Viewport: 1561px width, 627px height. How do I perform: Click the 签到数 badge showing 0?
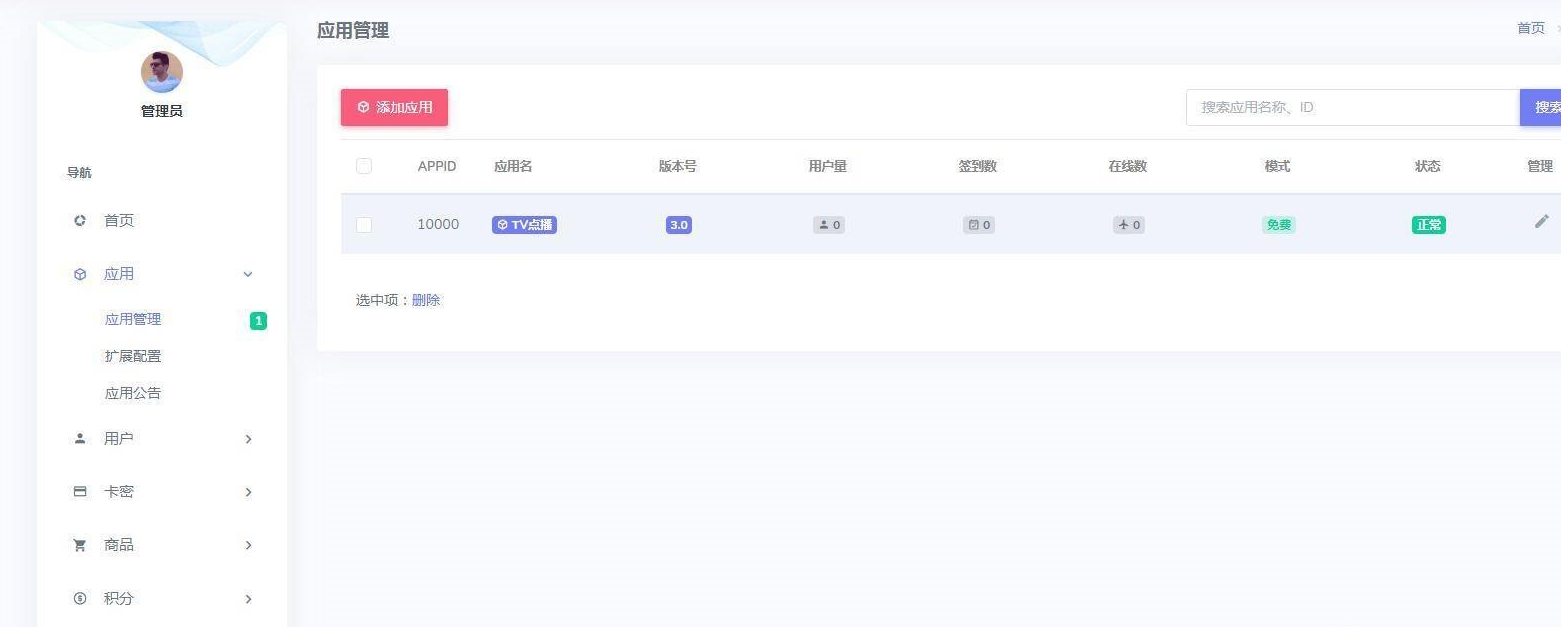click(x=979, y=225)
